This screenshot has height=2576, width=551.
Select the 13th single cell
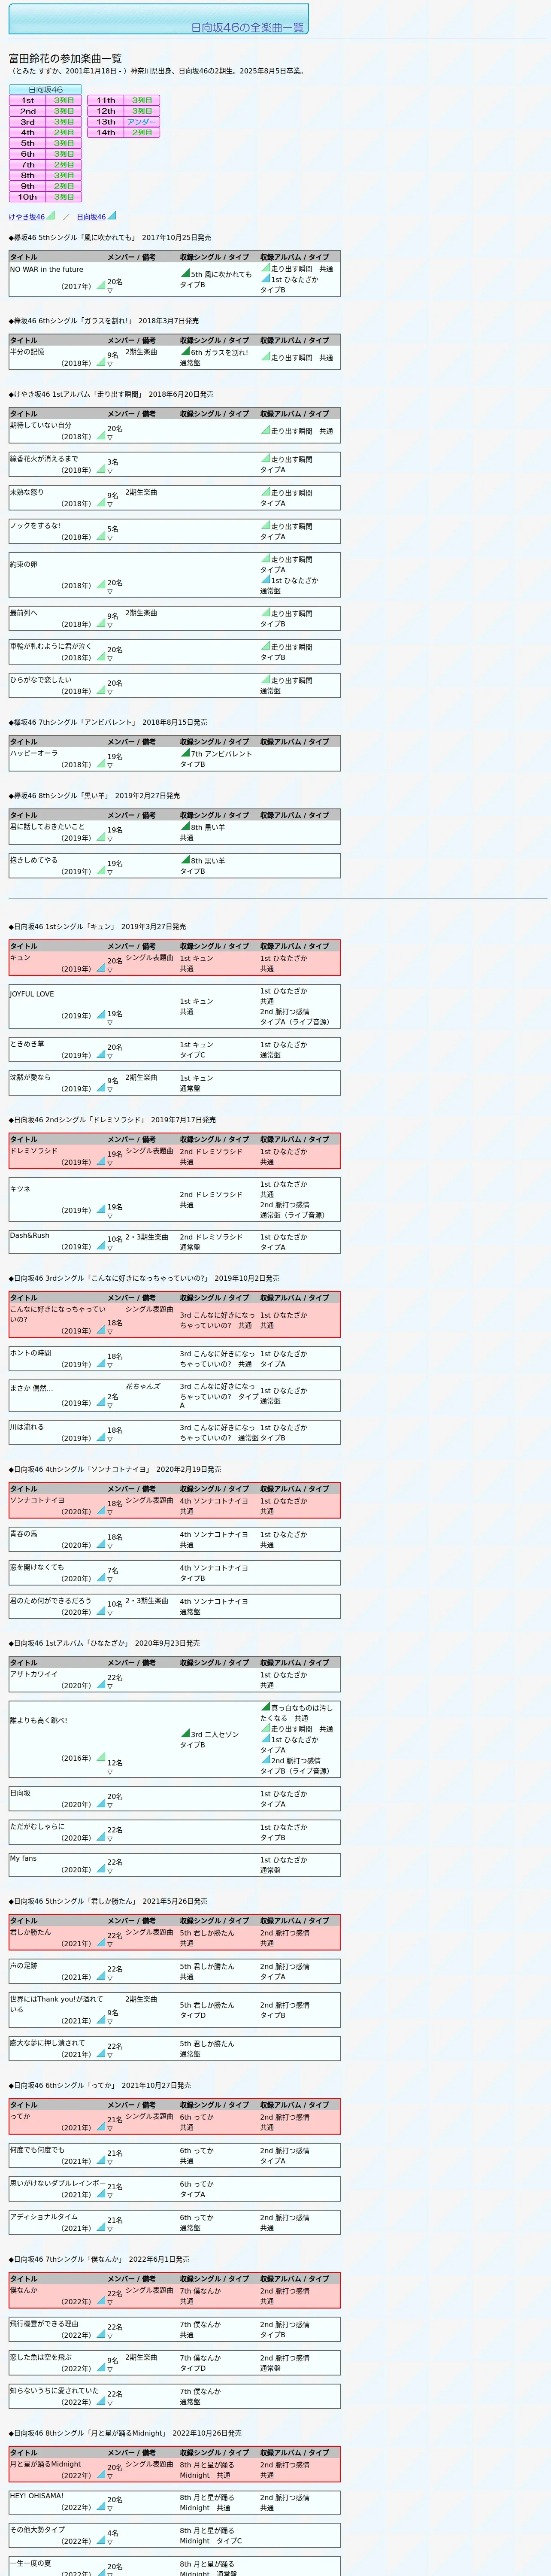[106, 122]
